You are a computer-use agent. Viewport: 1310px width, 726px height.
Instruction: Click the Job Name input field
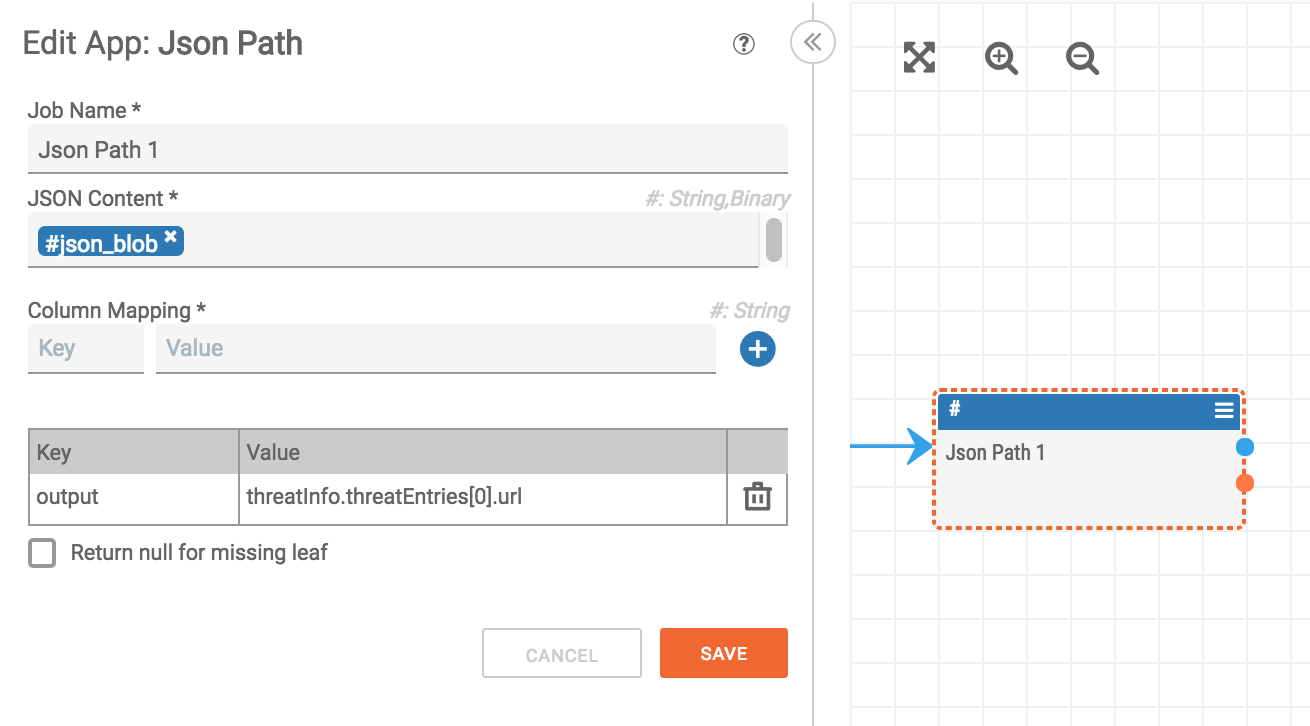pos(407,150)
